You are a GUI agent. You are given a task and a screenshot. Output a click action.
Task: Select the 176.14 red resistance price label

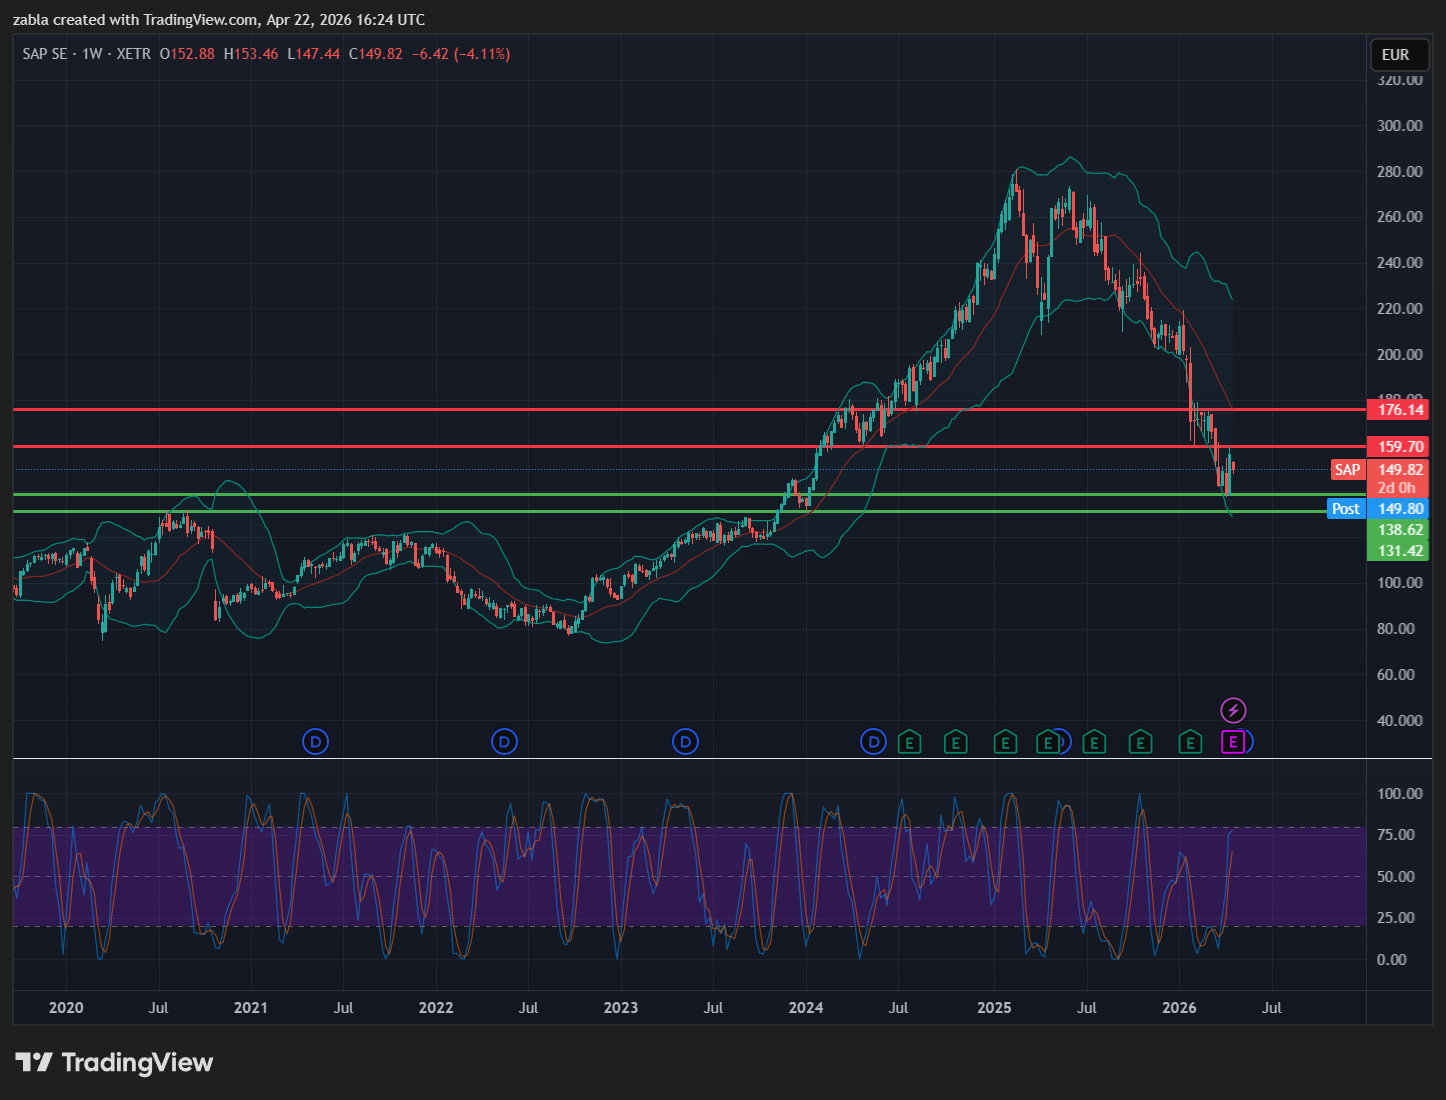[1399, 410]
